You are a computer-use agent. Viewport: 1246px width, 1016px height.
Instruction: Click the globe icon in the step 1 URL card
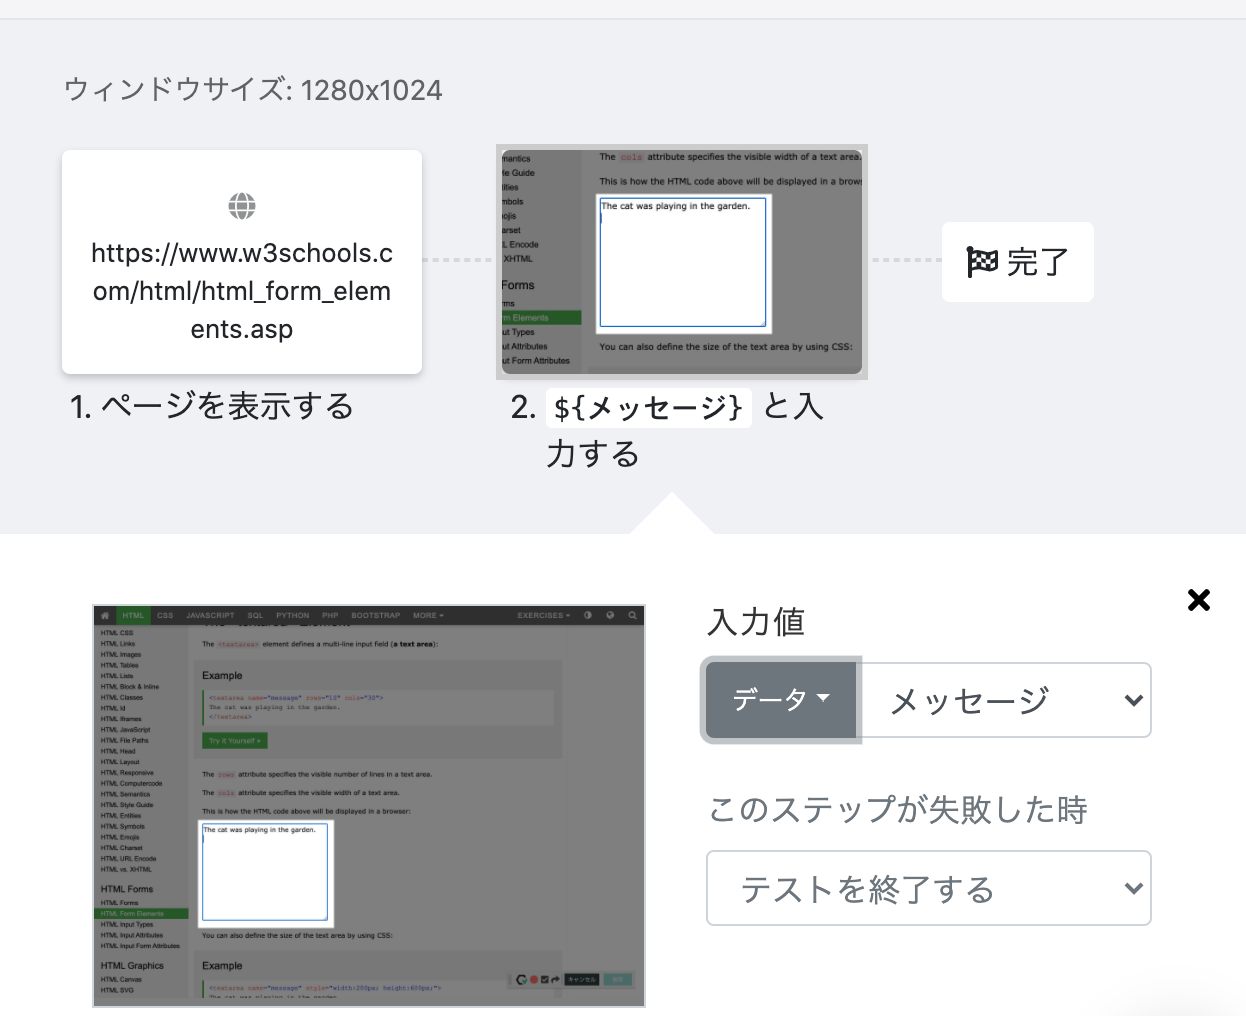pyautogui.click(x=242, y=207)
